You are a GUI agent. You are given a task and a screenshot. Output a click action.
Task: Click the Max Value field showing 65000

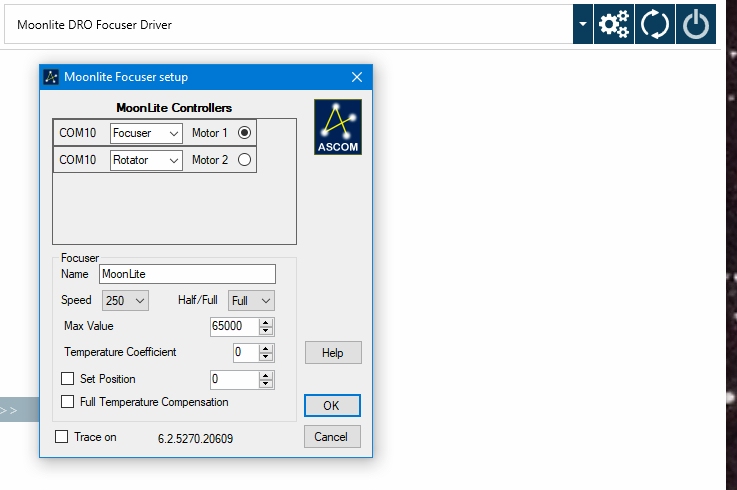[234, 326]
